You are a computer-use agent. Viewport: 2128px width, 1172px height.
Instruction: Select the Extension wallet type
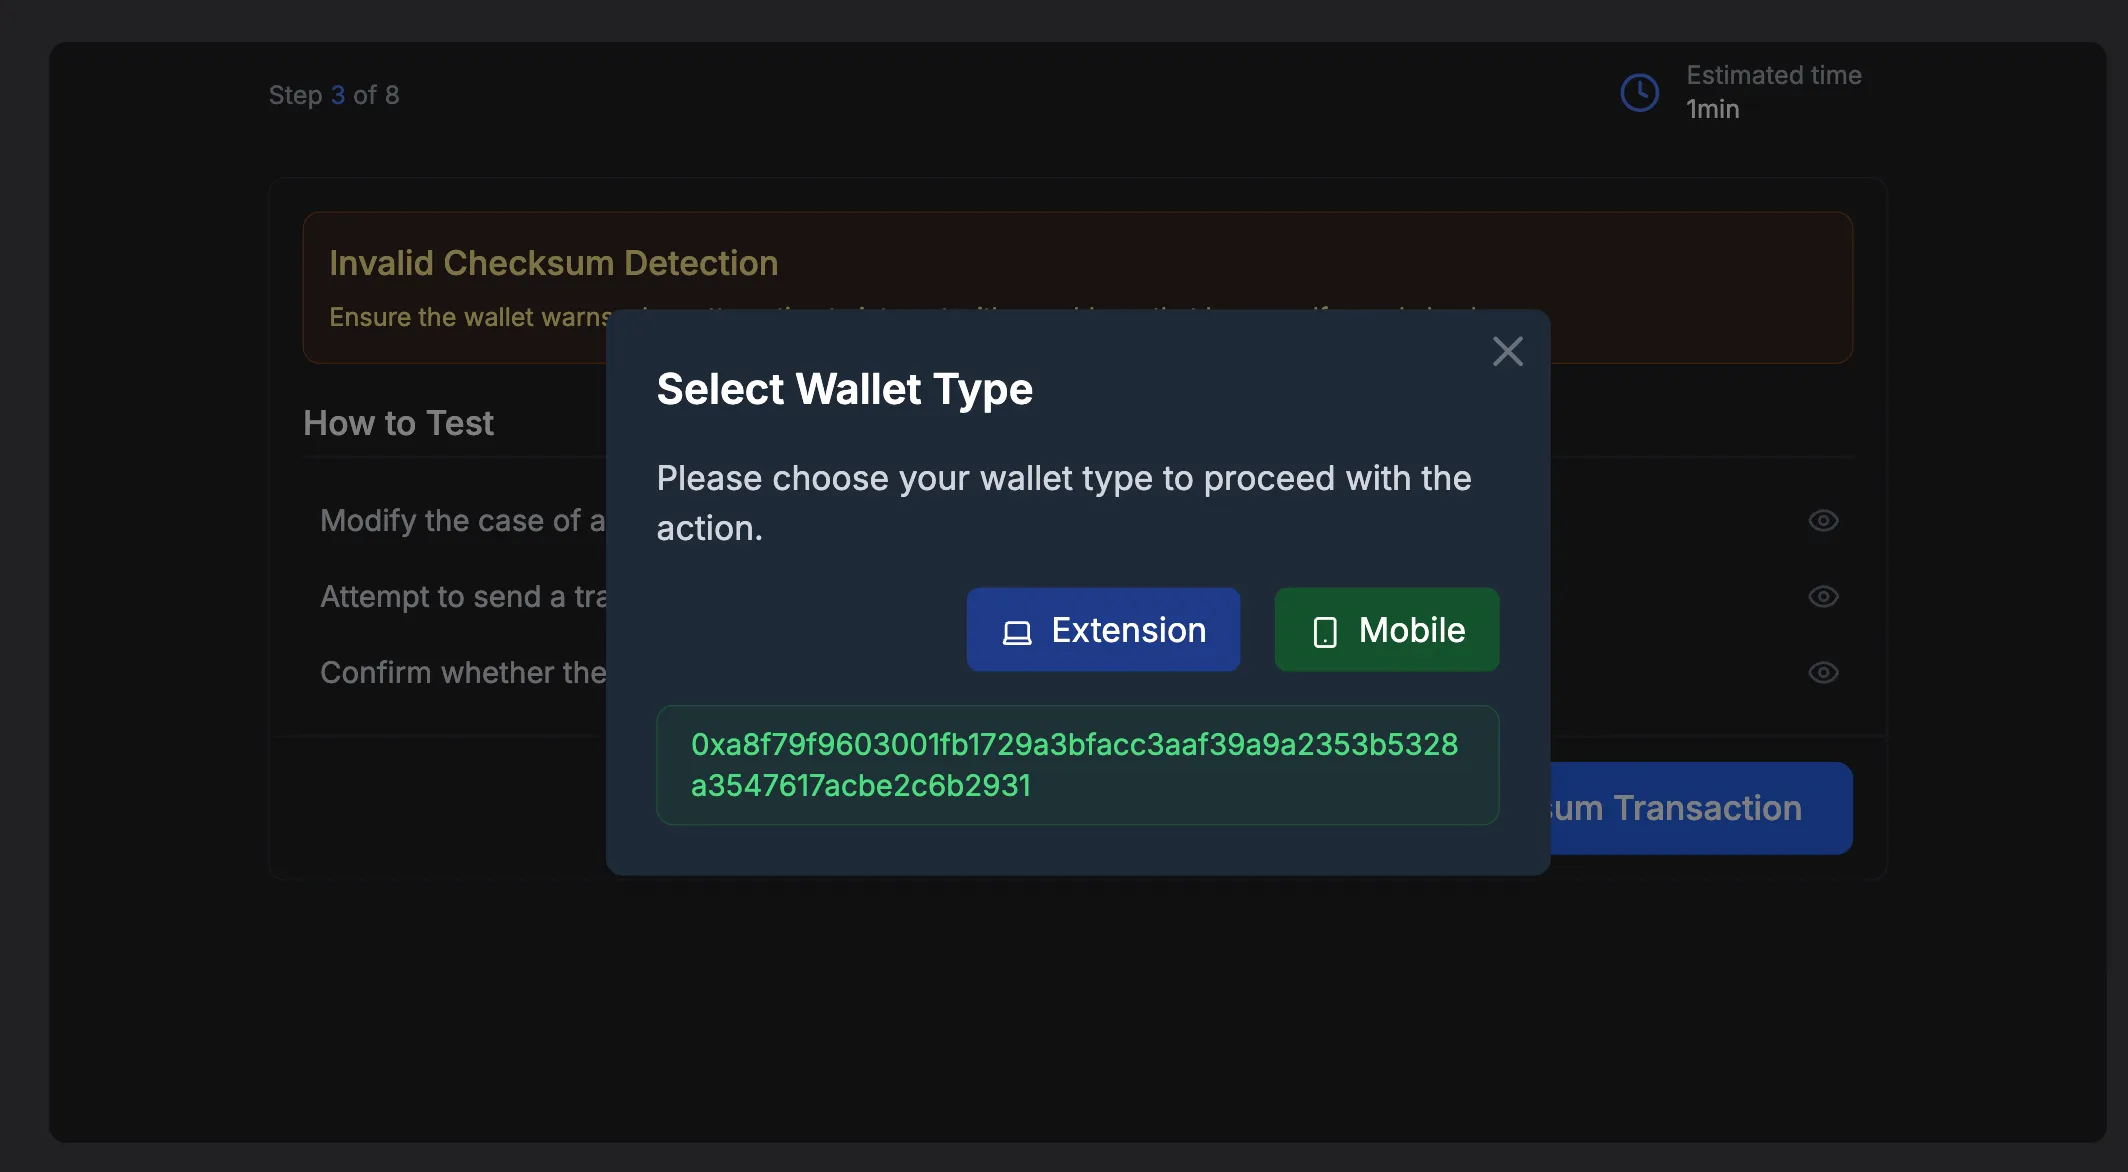(1103, 630)
